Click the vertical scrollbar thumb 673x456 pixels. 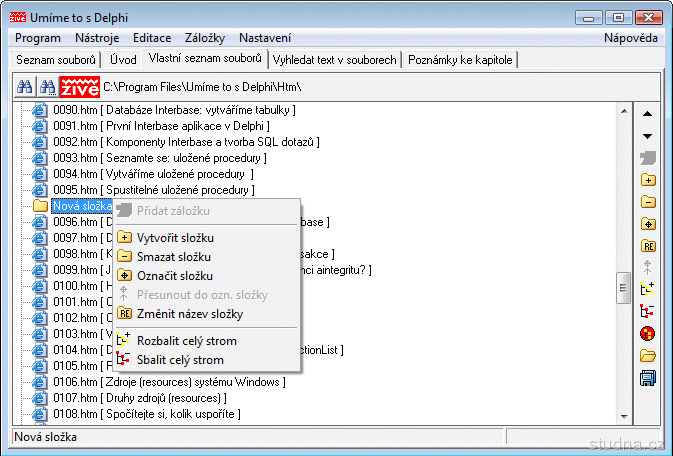[x=624, y=288]
